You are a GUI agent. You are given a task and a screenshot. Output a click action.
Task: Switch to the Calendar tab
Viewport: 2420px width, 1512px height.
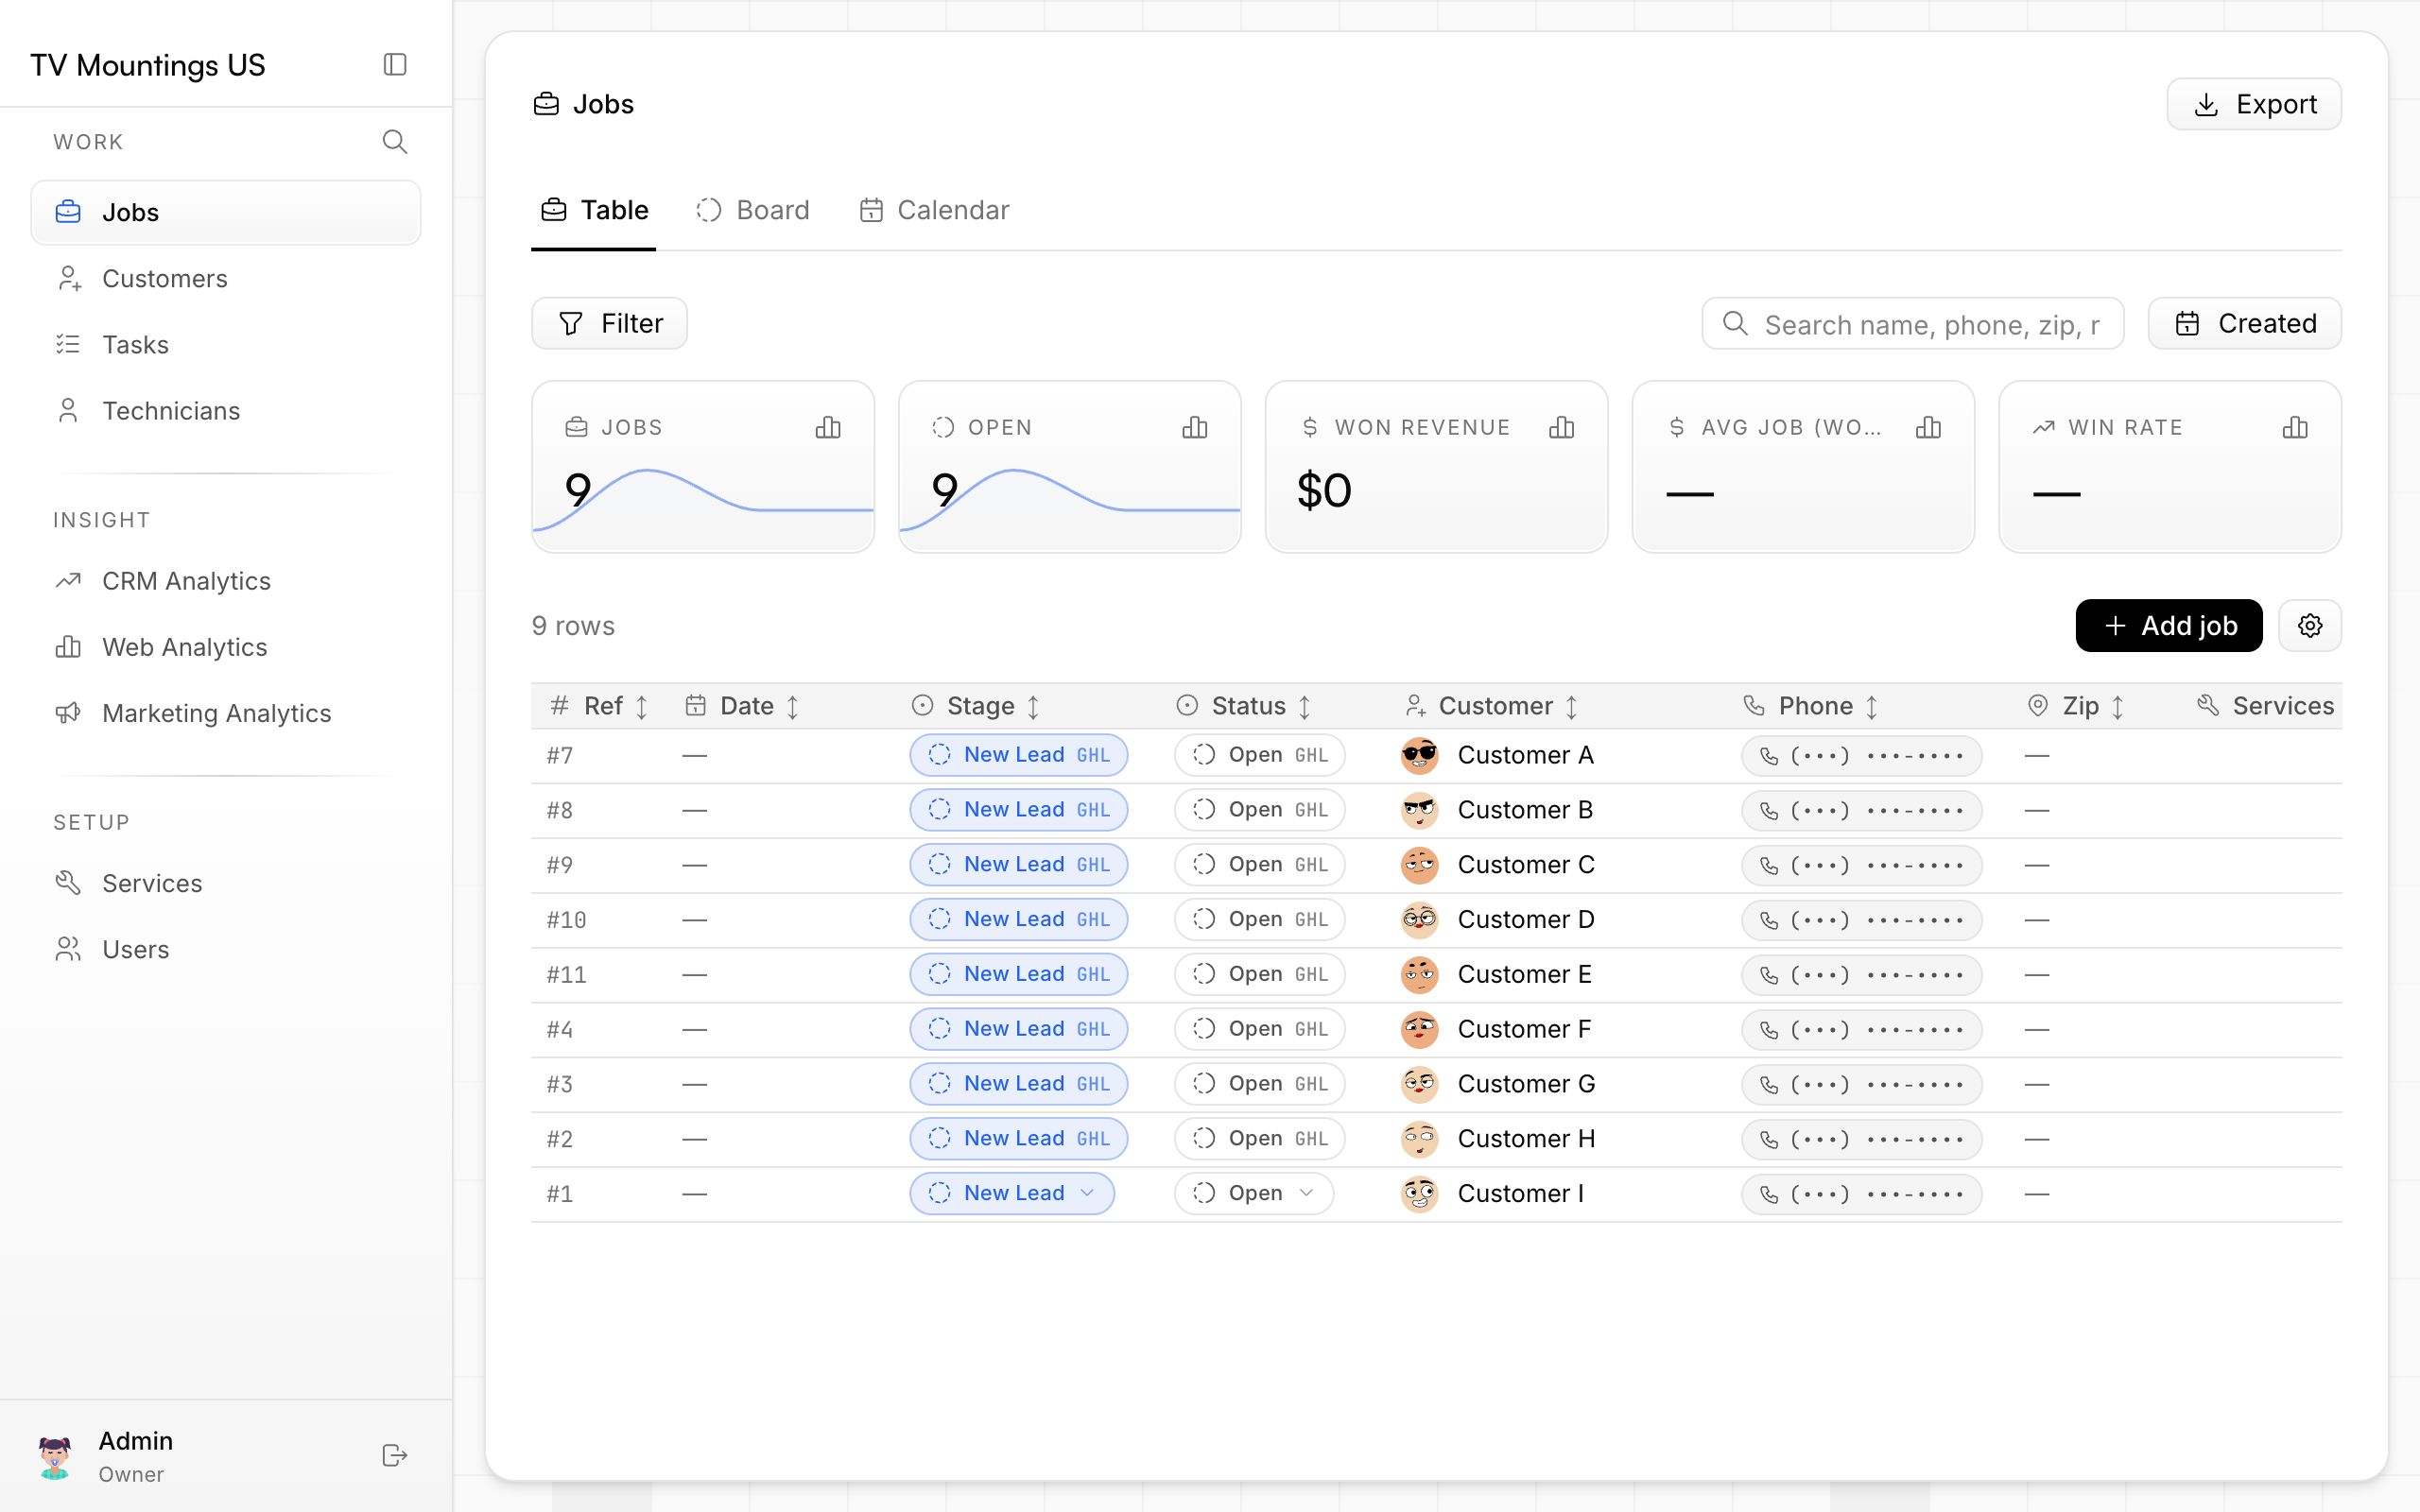tap(934, 210)
